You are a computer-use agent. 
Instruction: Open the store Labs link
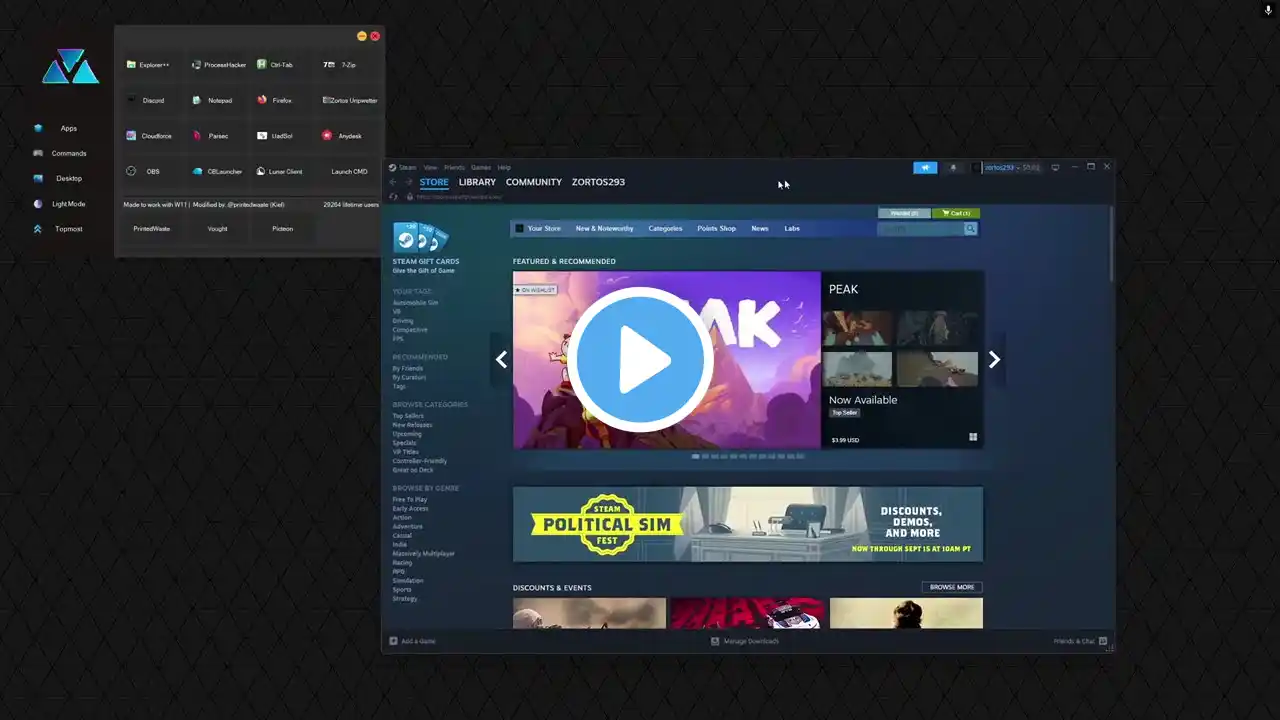point(792,228)
